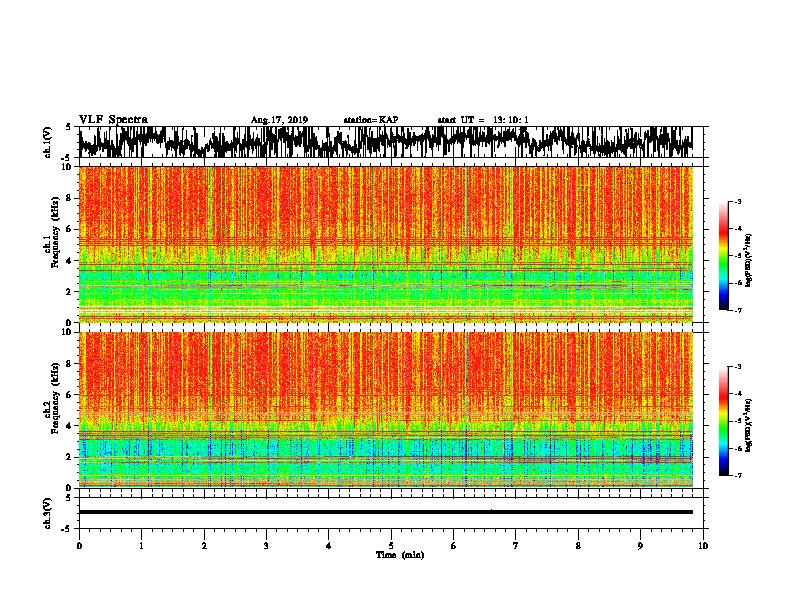Viewport: 792px width, 612px height.
Task: Click time axis tick label "0"
Action: tap(79, 546)
